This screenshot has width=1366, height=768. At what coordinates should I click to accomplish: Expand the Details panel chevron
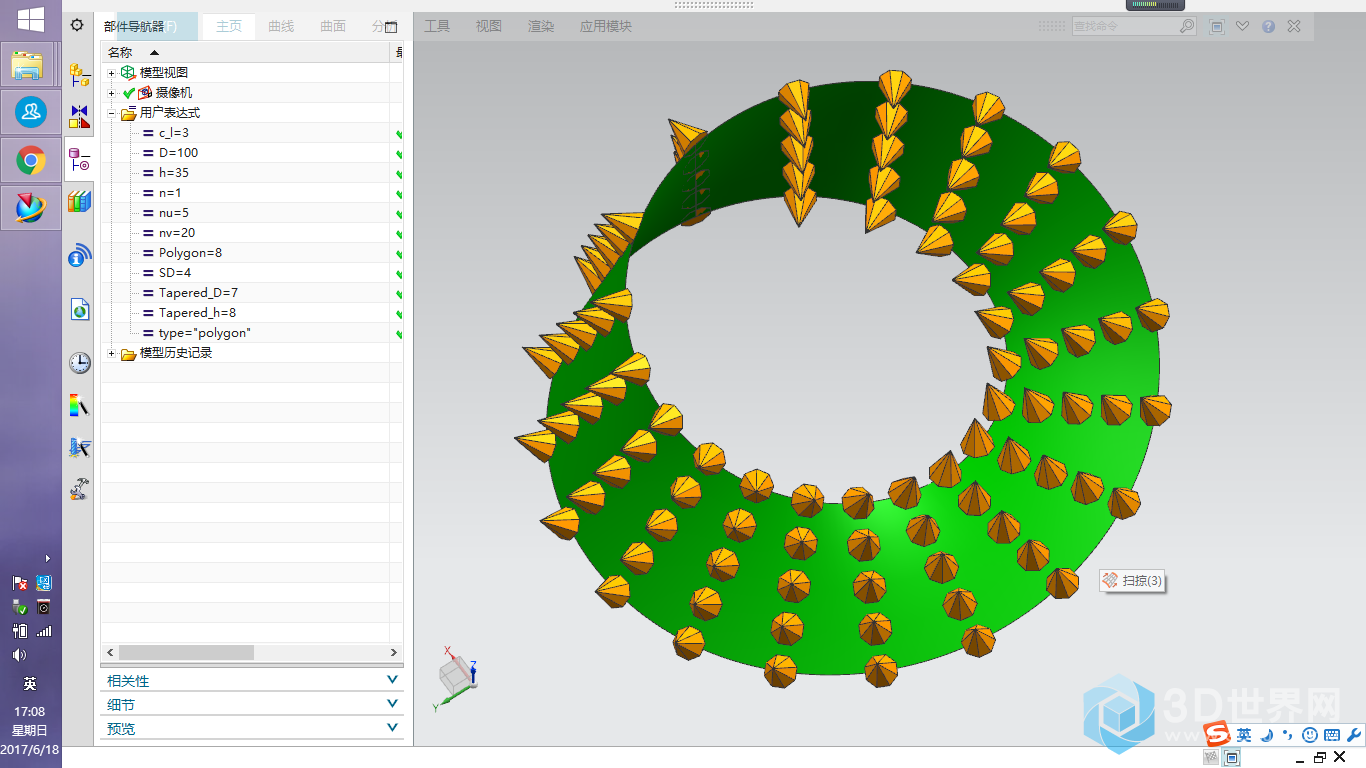392,704
